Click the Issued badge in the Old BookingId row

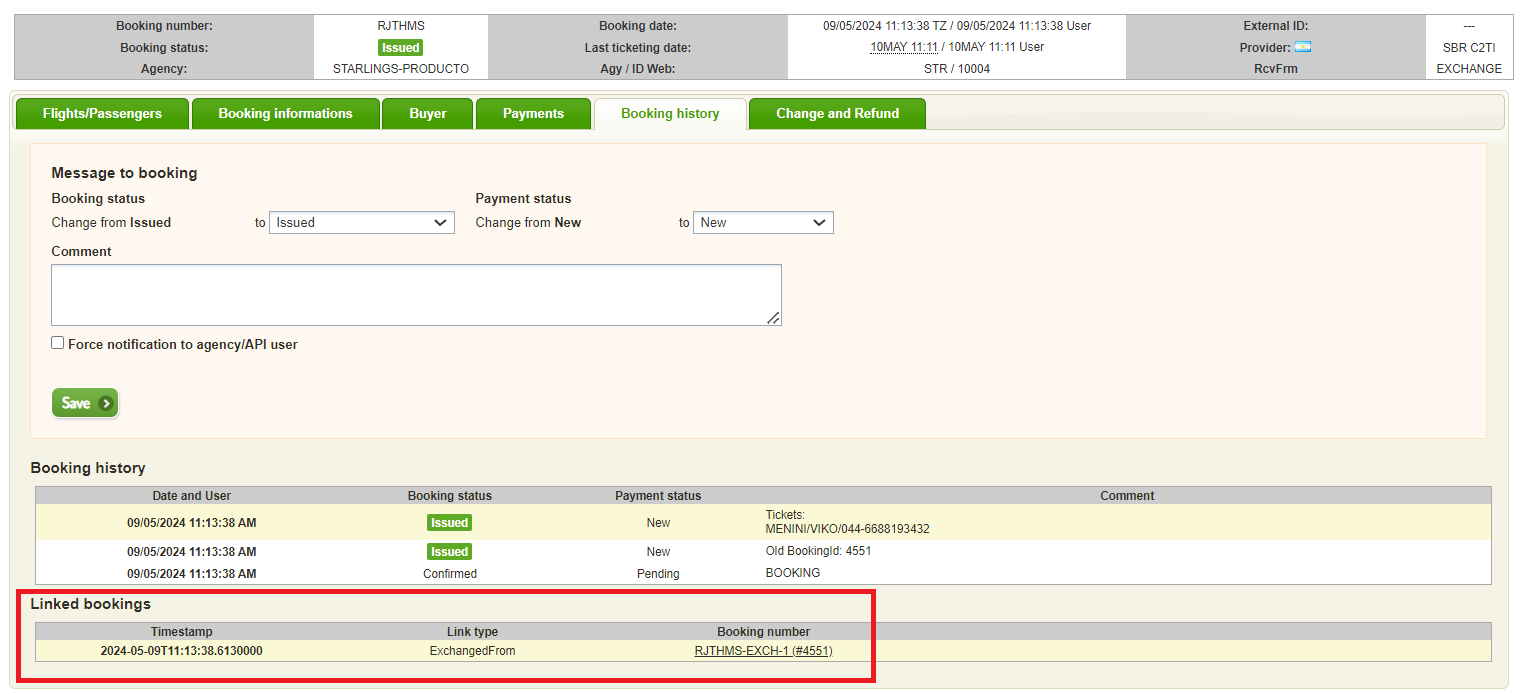(x=449, y=552)
